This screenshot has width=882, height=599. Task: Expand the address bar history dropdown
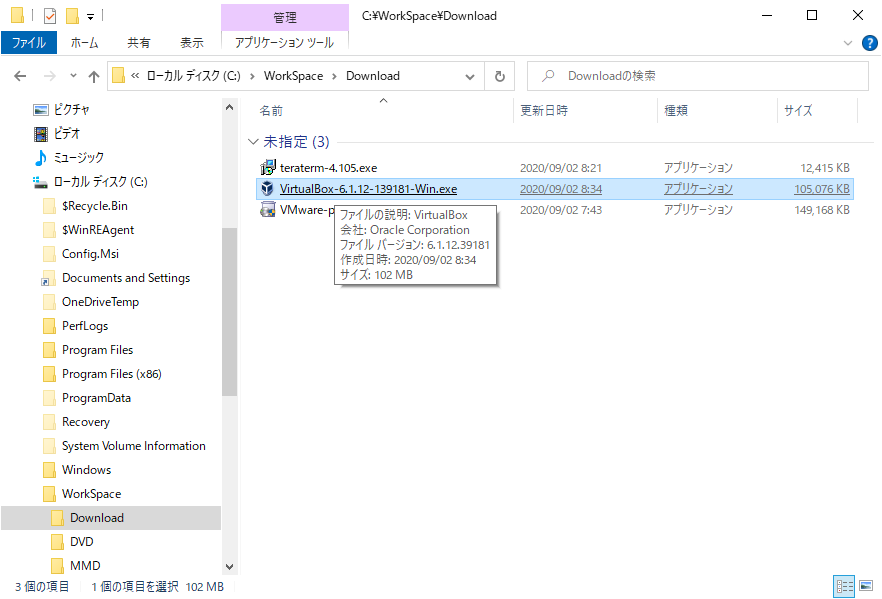470,76
